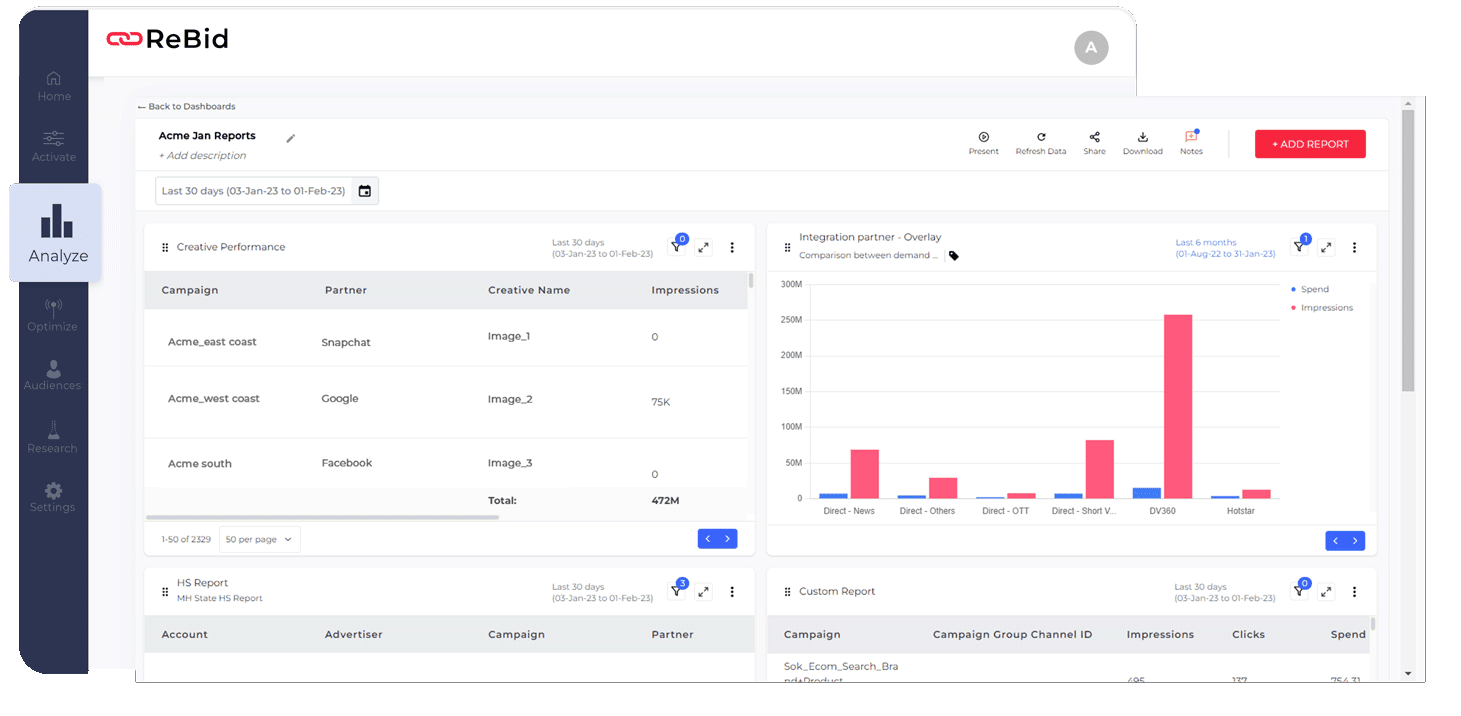1461x716 pixels.
Task: Click the Acme_west coast campaign cell
Action: [214, 398]
